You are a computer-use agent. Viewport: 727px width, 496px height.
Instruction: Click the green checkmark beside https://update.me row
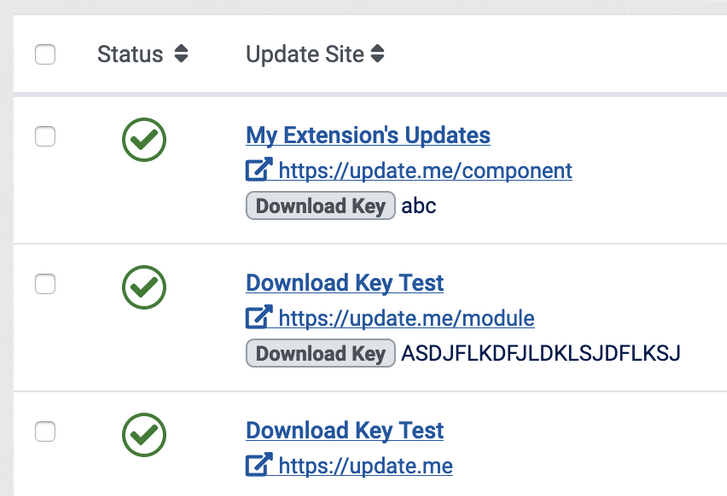click(x=144, y=435)
